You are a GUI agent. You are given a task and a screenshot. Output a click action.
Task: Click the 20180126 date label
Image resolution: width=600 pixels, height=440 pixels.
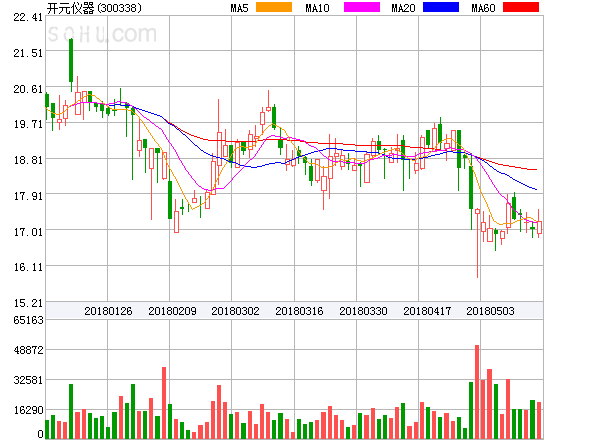pyautogui.click(x=108, y=311)
